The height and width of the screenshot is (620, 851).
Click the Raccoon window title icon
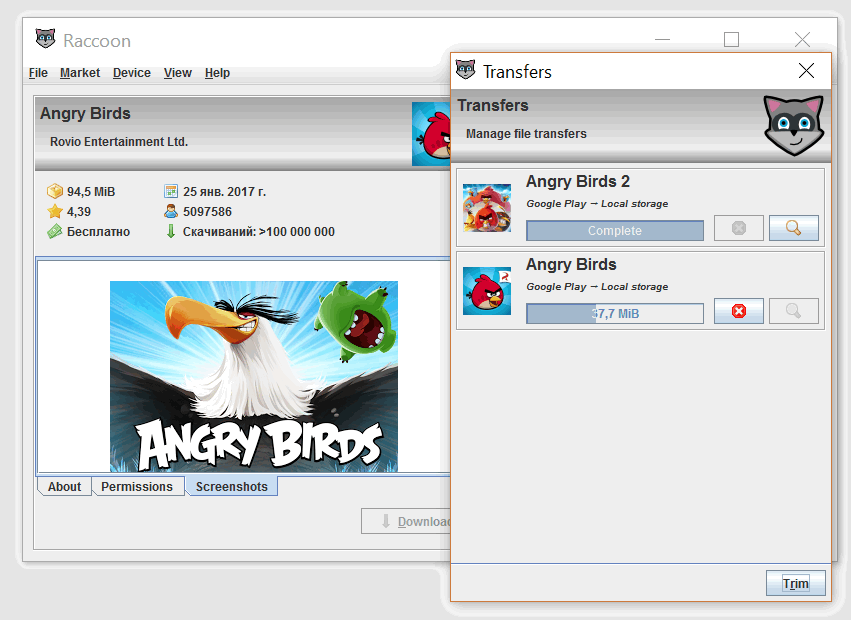[x=46, y=39]
